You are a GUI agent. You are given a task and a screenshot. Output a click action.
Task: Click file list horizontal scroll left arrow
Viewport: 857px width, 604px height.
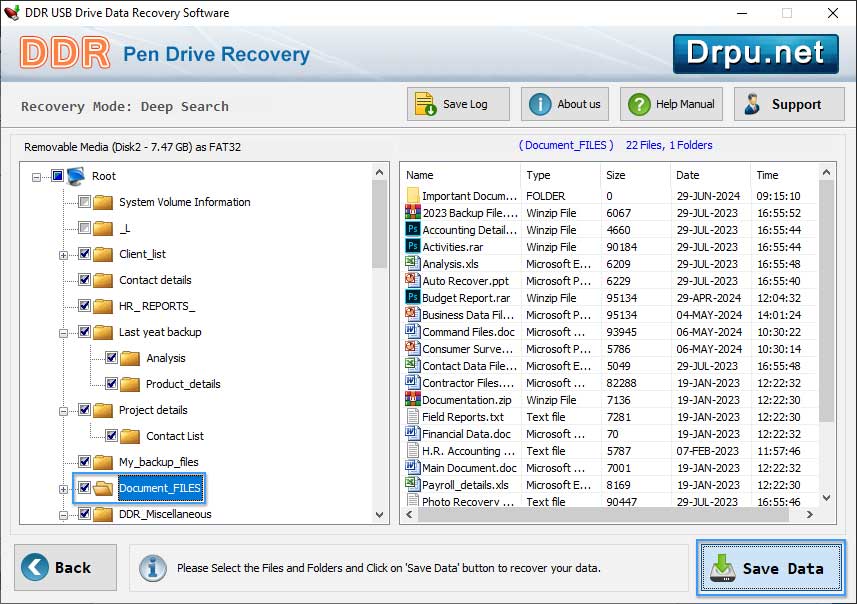pos(409,514)
